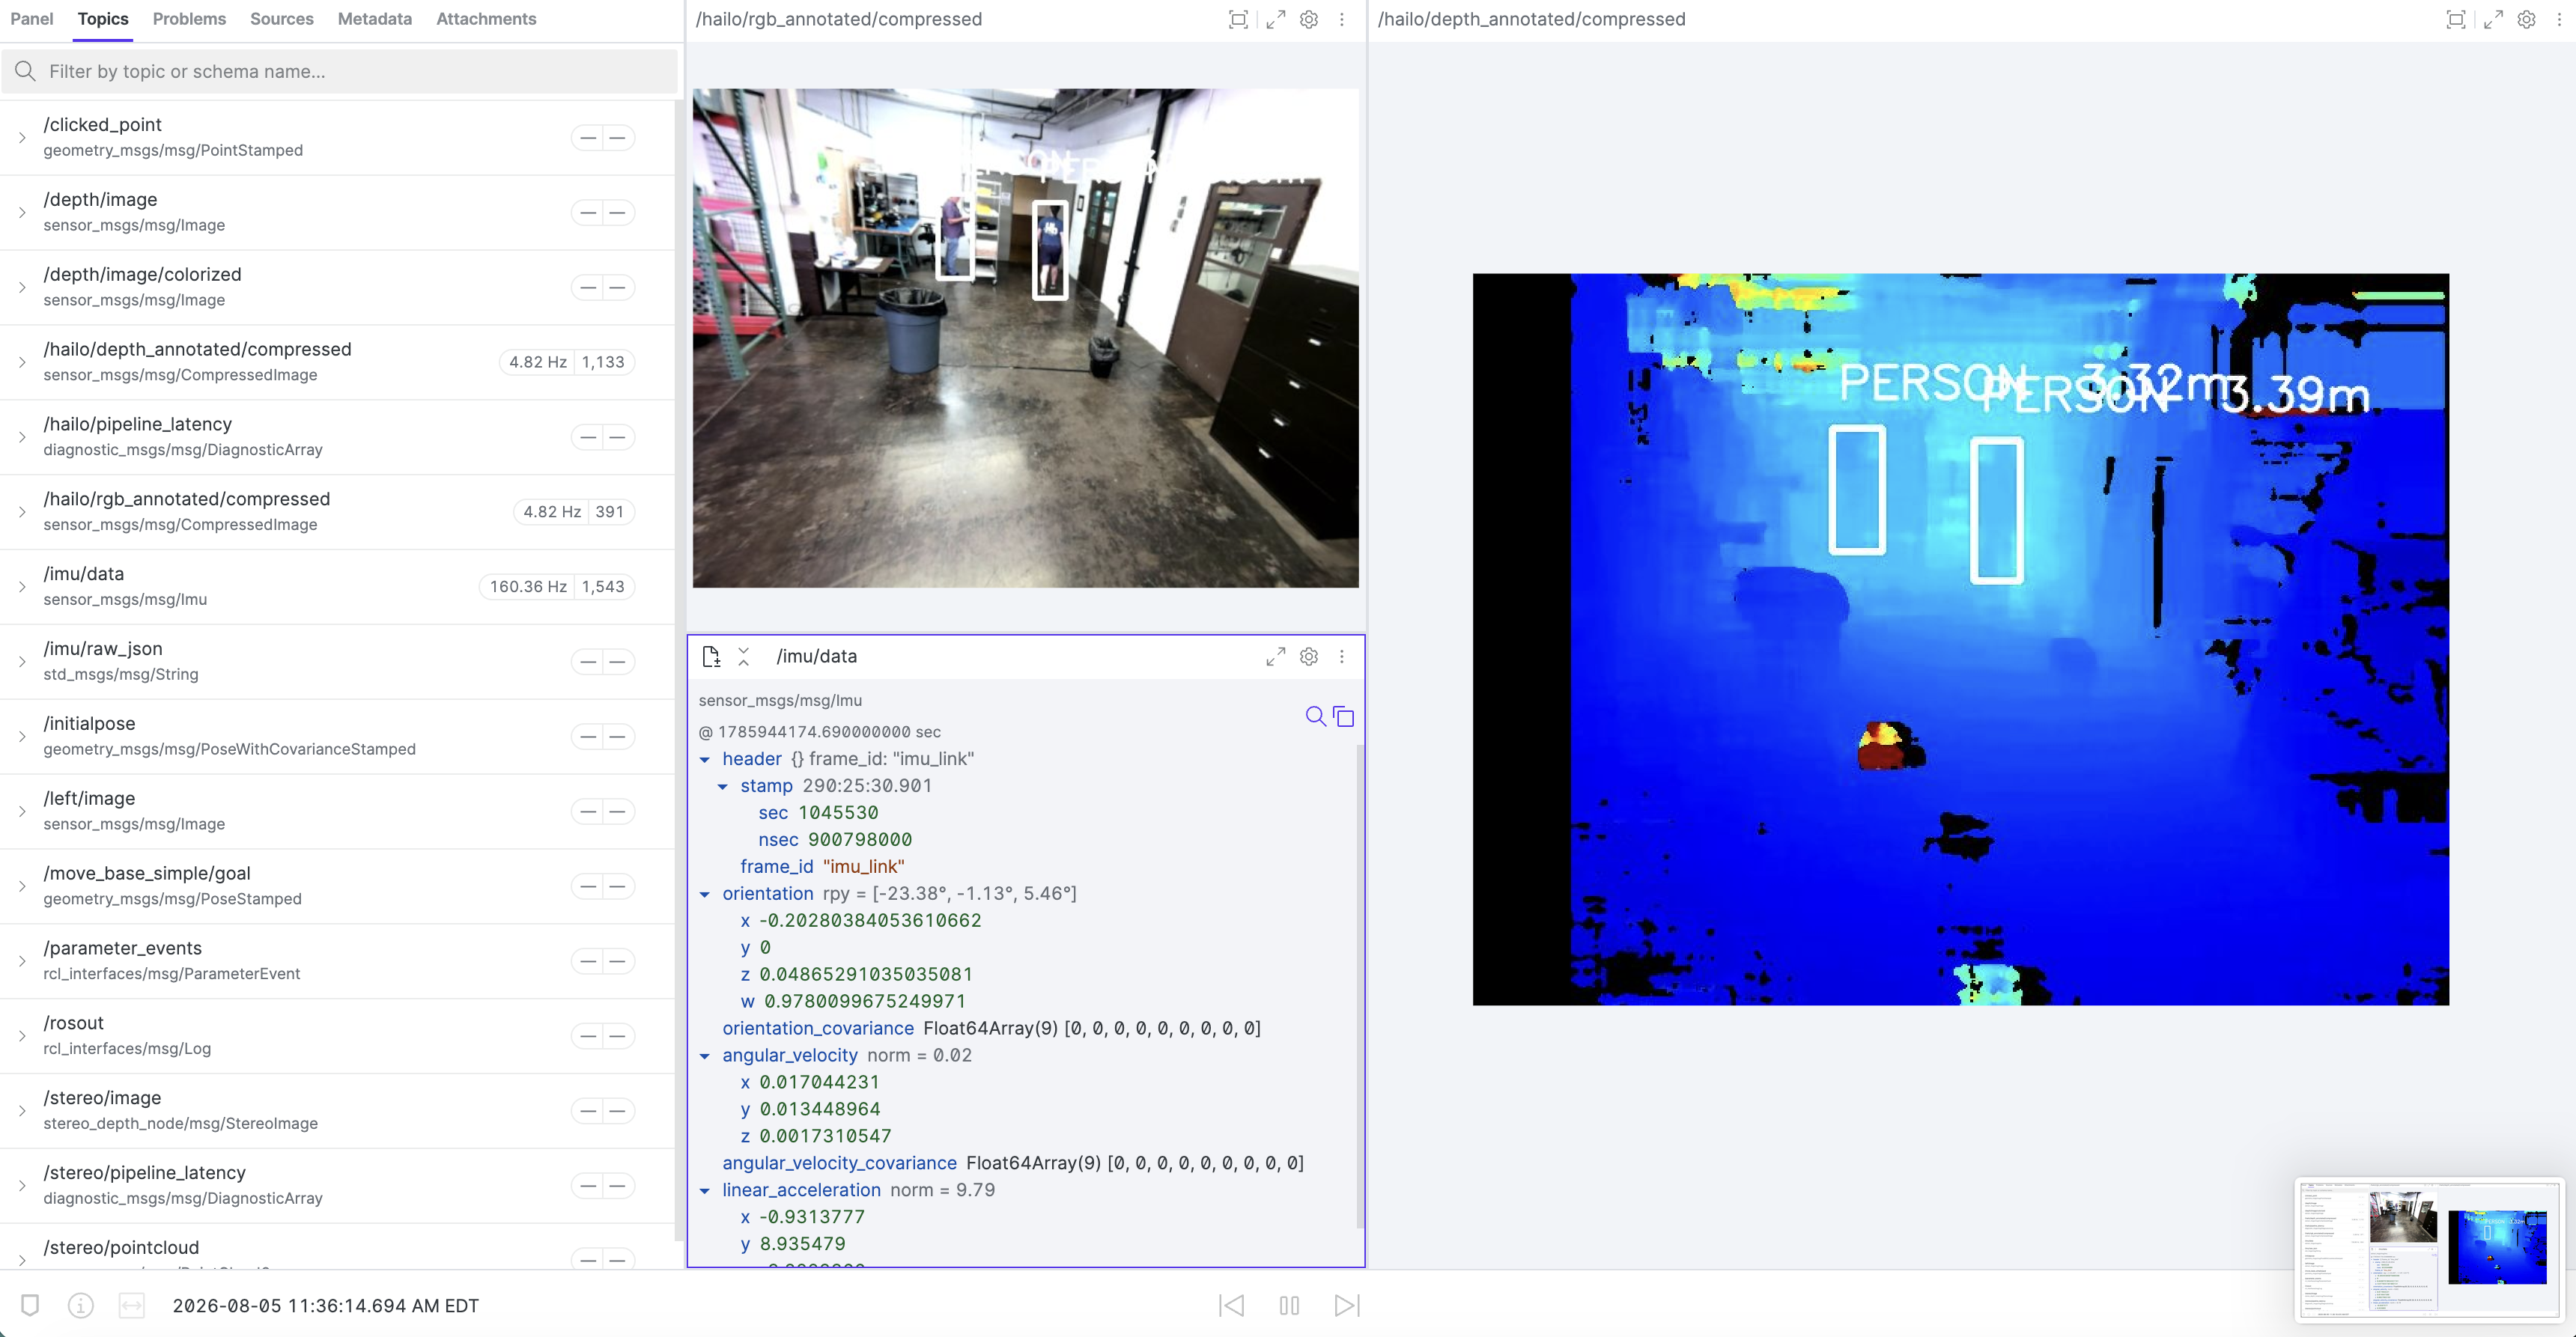Image resolution: width=2576 pixels, height=1337 pixels.
Task: Open three-dot menu of /imu/data panel
Action: click(1342, 656)
